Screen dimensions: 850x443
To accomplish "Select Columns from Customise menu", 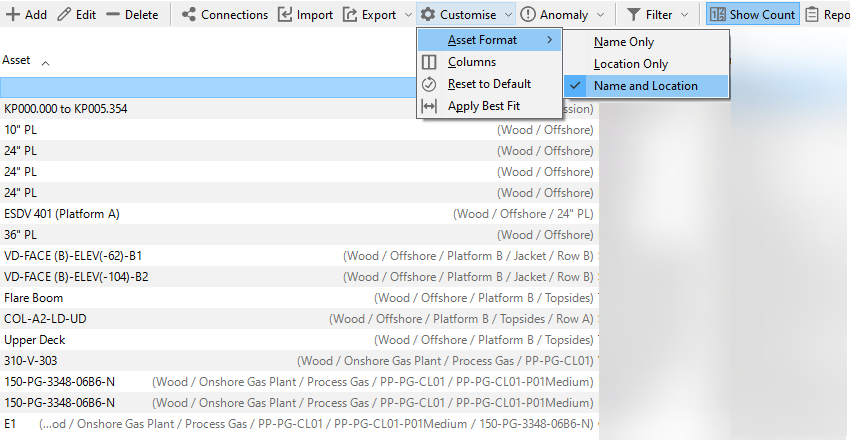I will point(490,62).
